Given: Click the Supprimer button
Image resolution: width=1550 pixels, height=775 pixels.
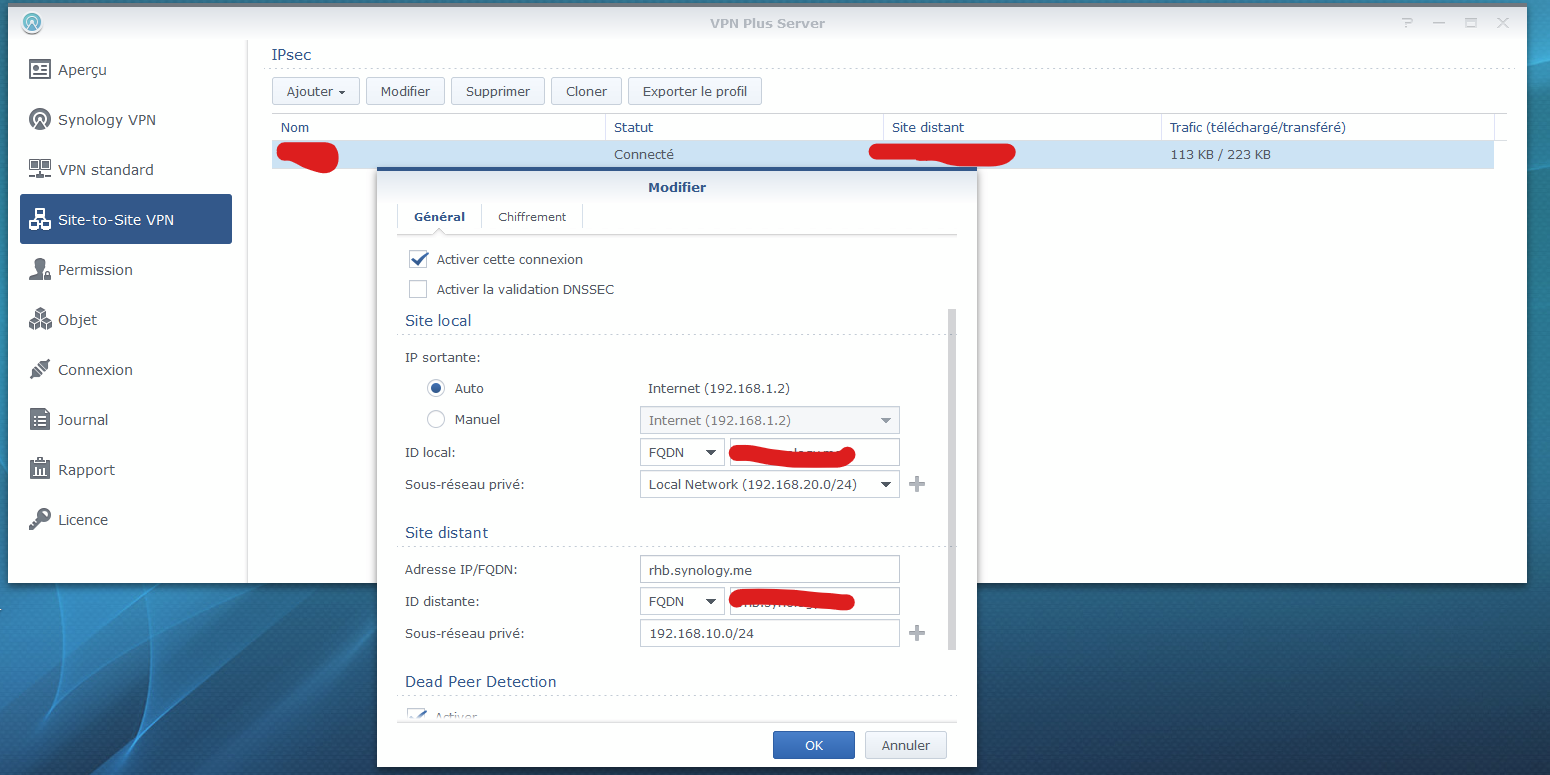Looking at the screenshot, I should pos(498,91).
